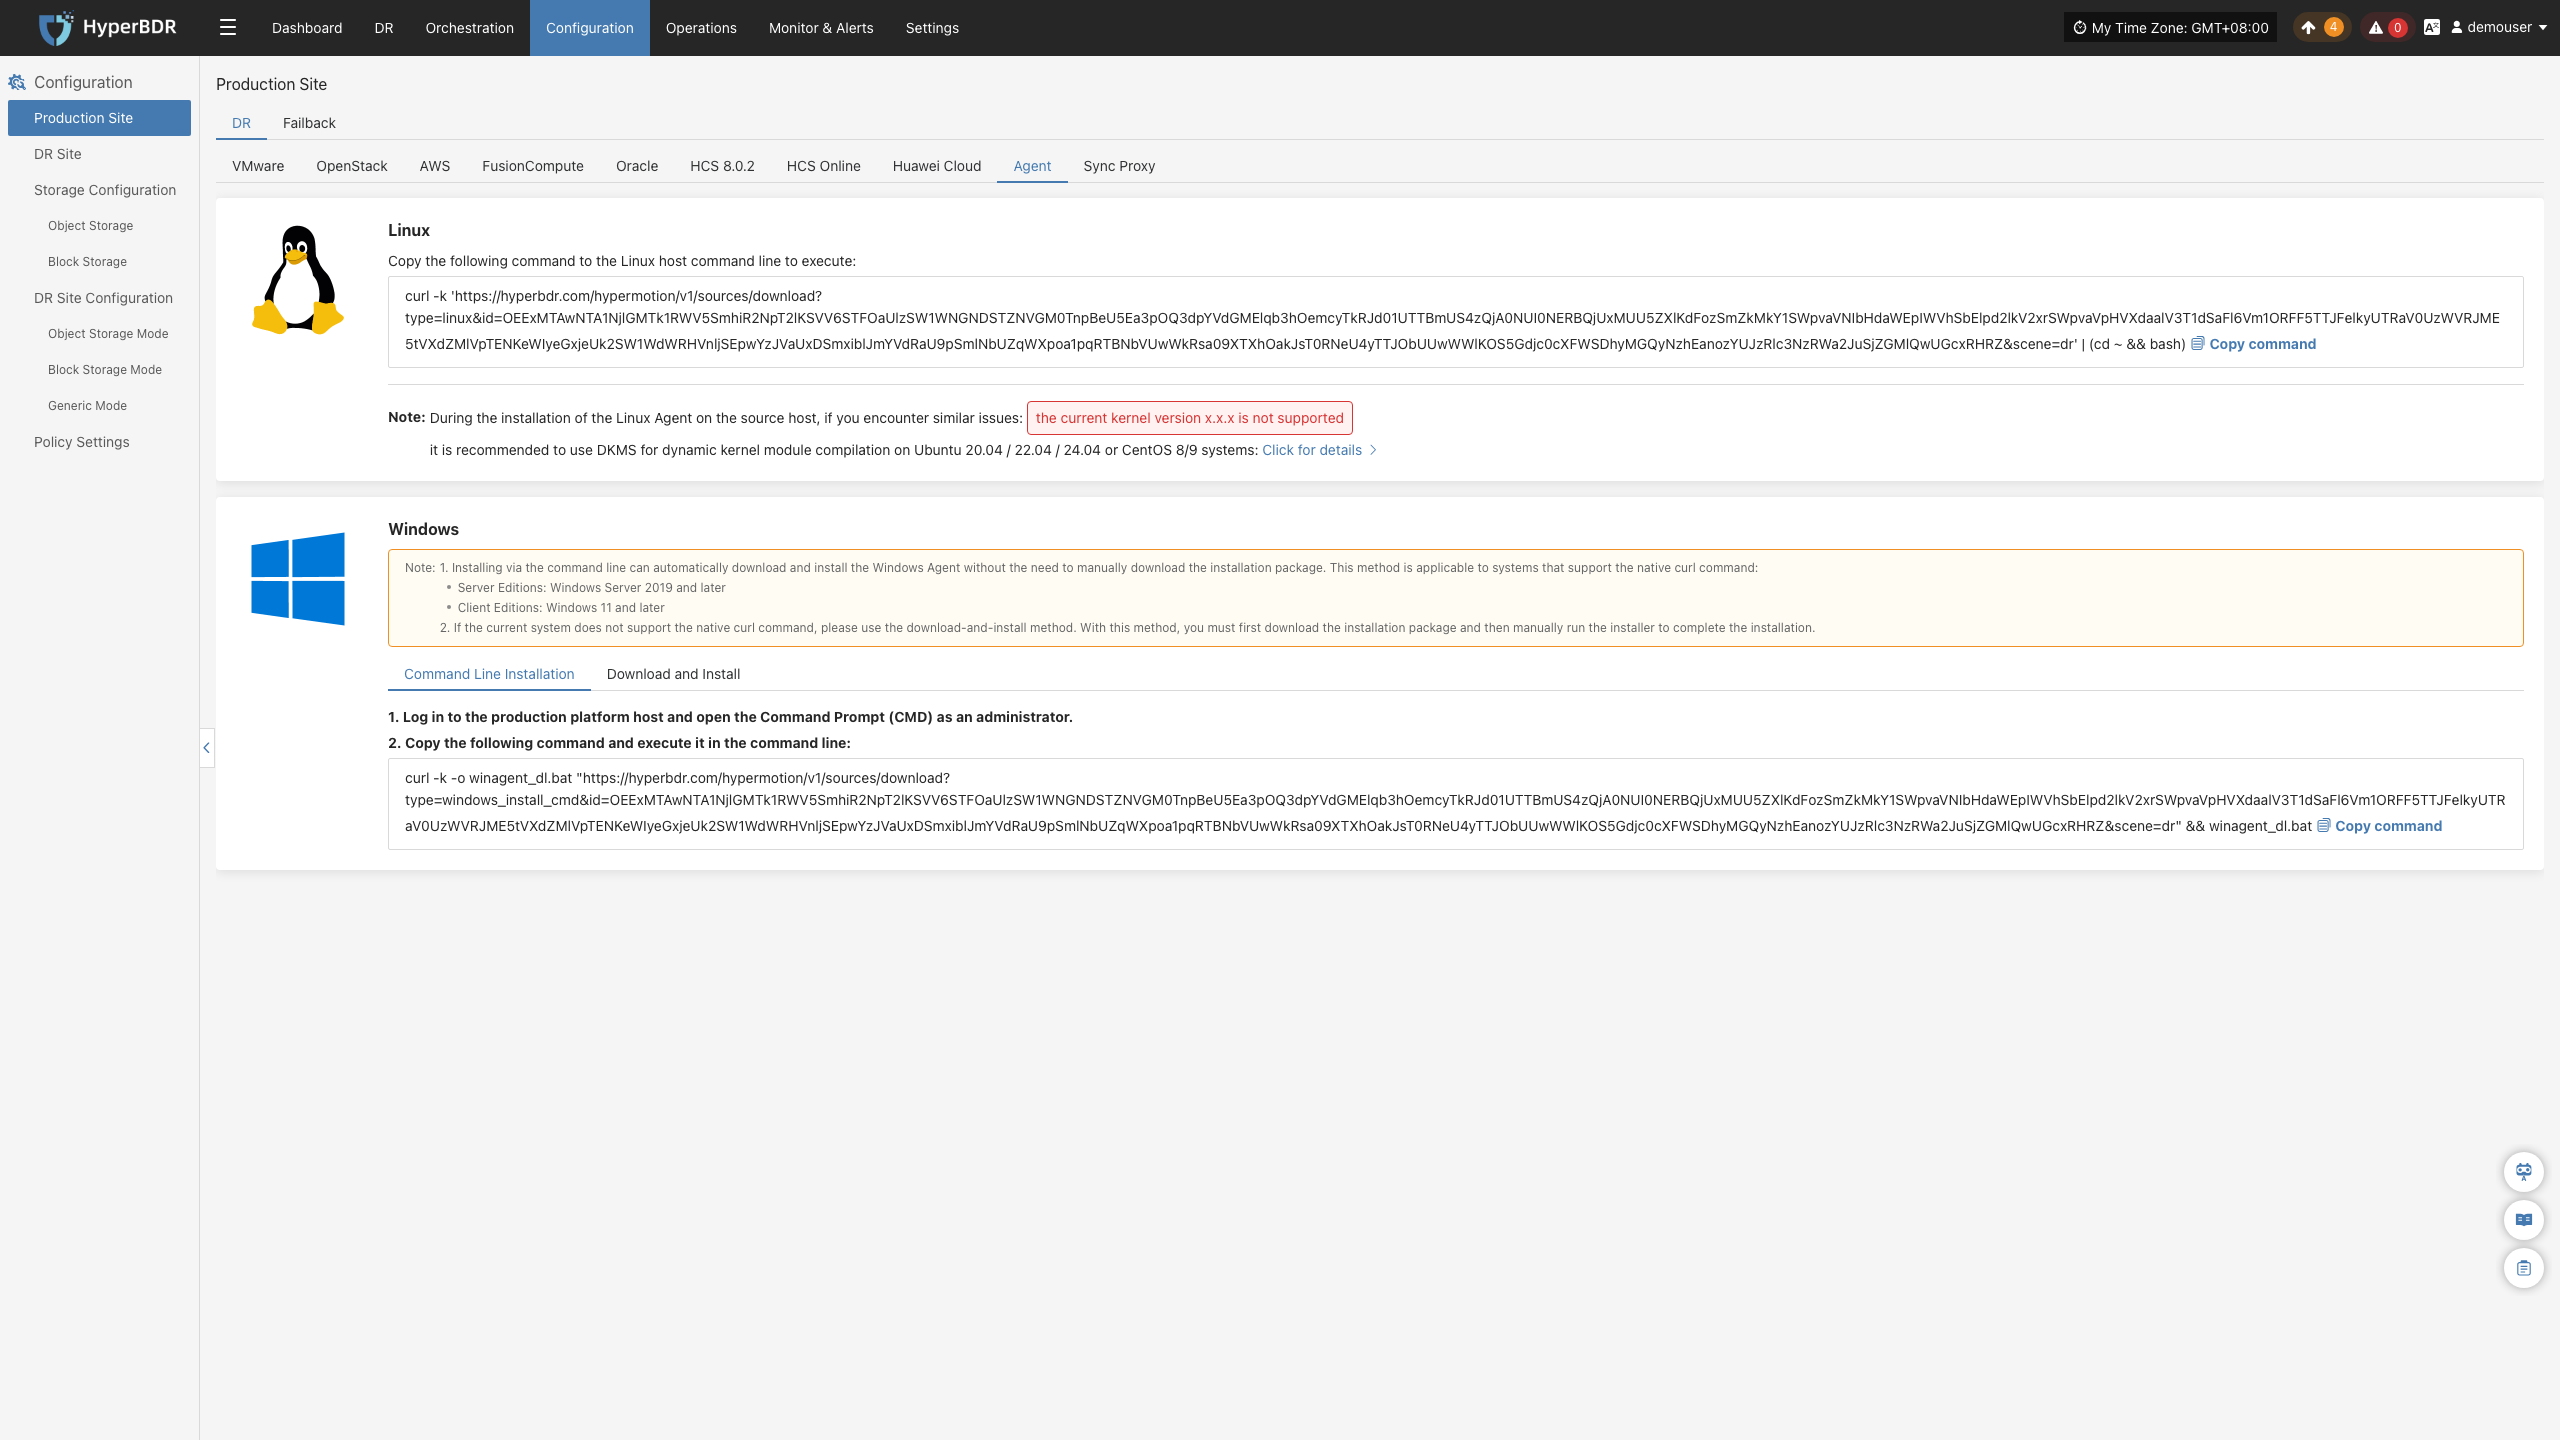This screenshot has height=1440, width=2560.
Task: Click the 'Linux' section heading
Action: coord(409,230)
